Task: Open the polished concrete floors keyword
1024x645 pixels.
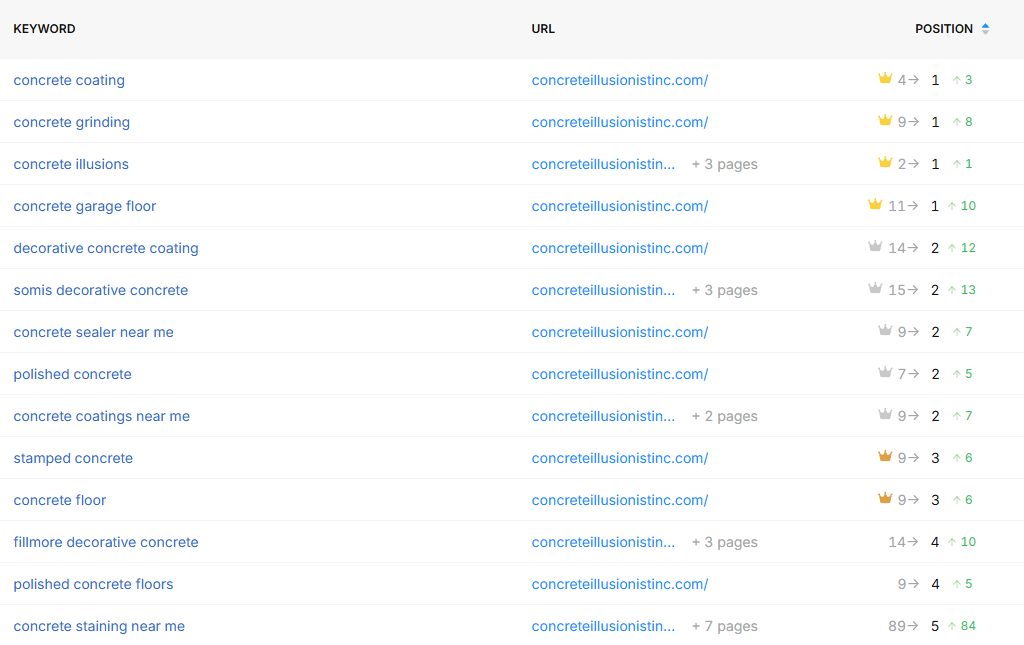Action: point(93,584)
